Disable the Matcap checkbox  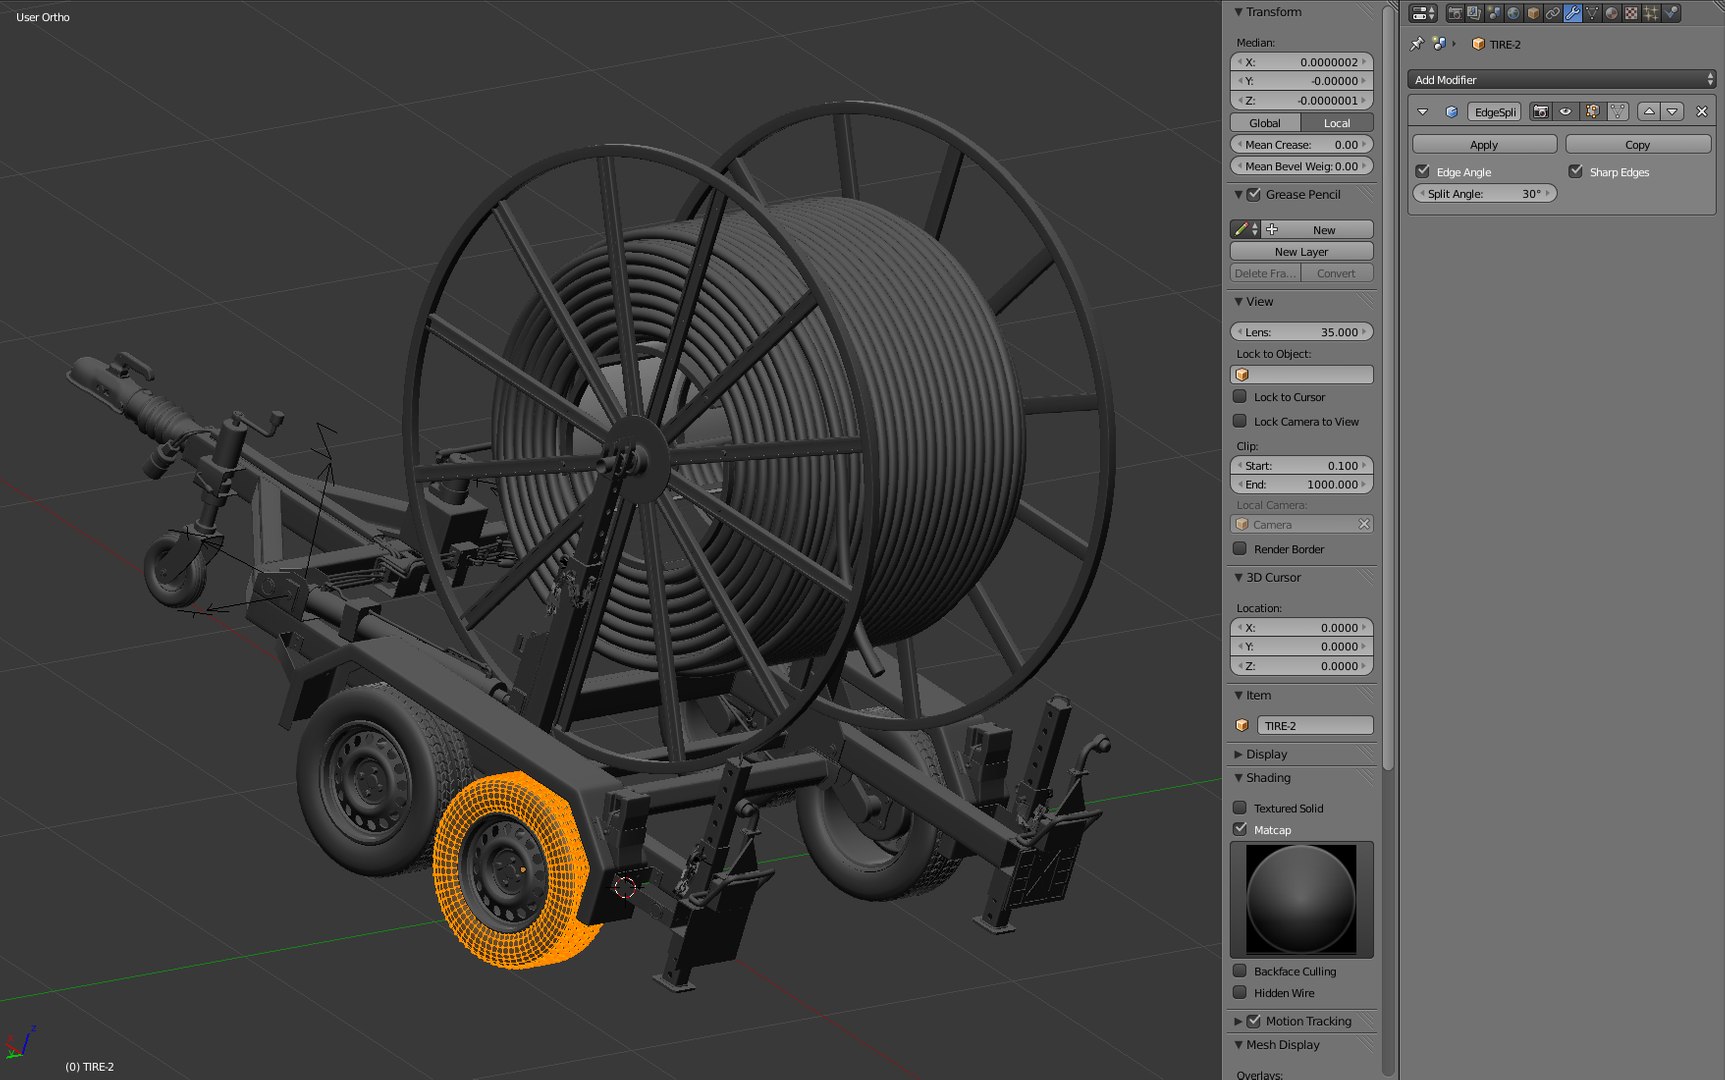click(1240, 830)
